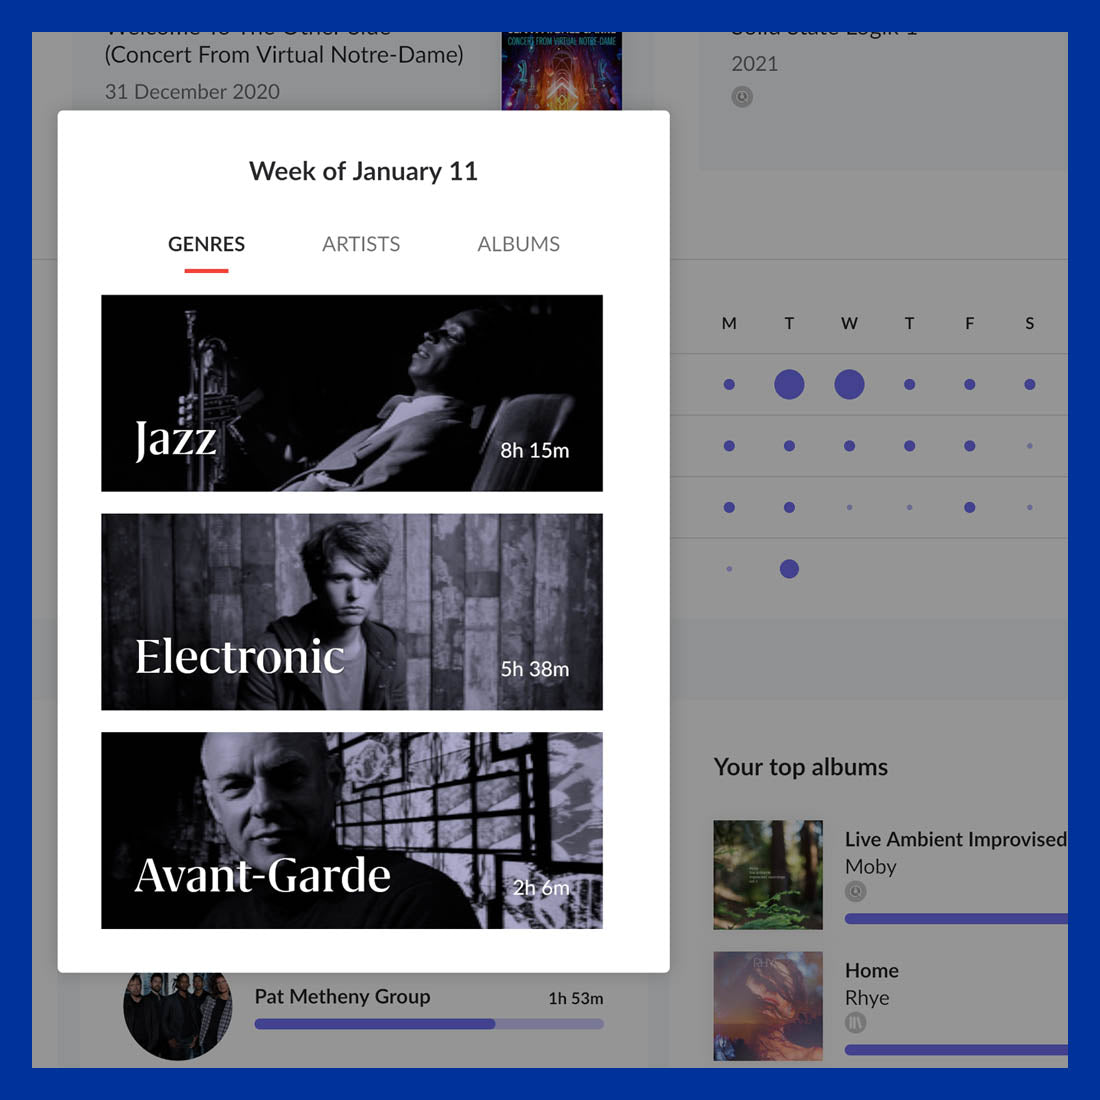Screen dimensions: 1100x1100
Task: Click the large Tuesday dot in first week
Action: pyautogui.click(x=789, y=384)
